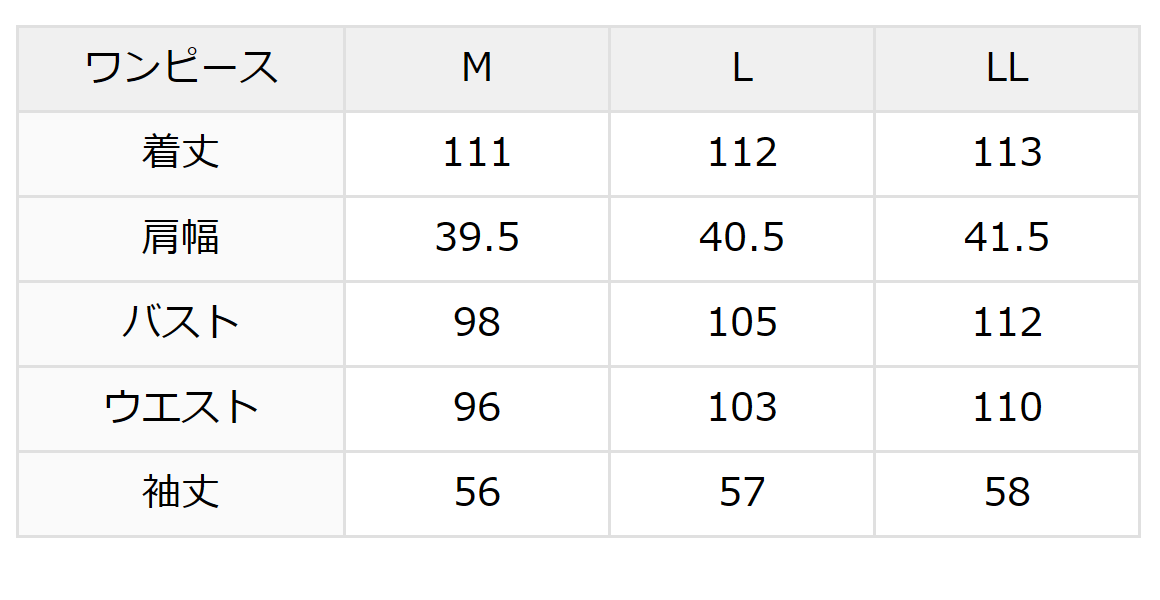Image resolution: width=1160 pixels, height=600 pixels.
Task: Click the 103 waist value cell
Action: click(x=742, y=408)
